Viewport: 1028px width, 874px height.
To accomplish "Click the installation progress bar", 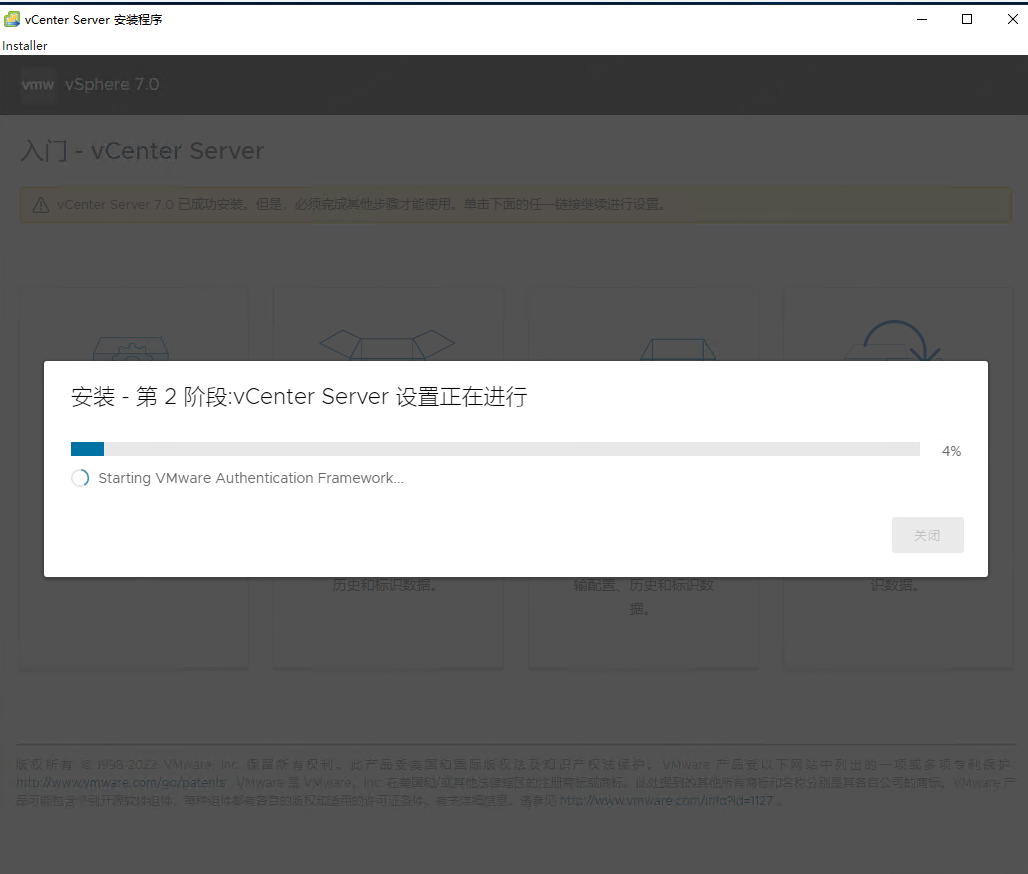I will point(495,449).
